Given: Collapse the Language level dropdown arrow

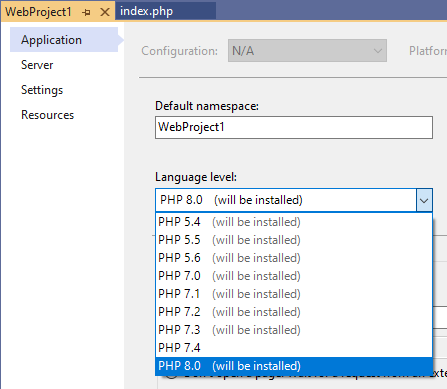Looking at the screenshot, I should tap(424, 200).
